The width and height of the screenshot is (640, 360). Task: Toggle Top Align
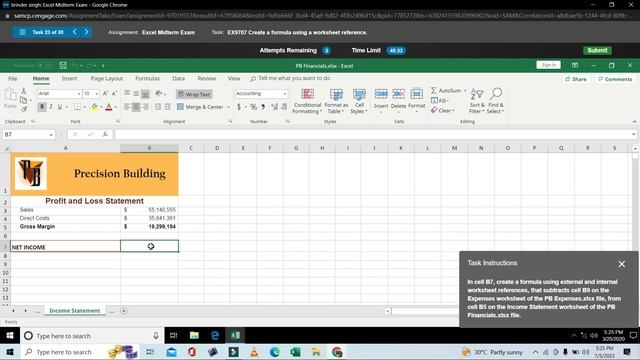click(x=127, y=93)
